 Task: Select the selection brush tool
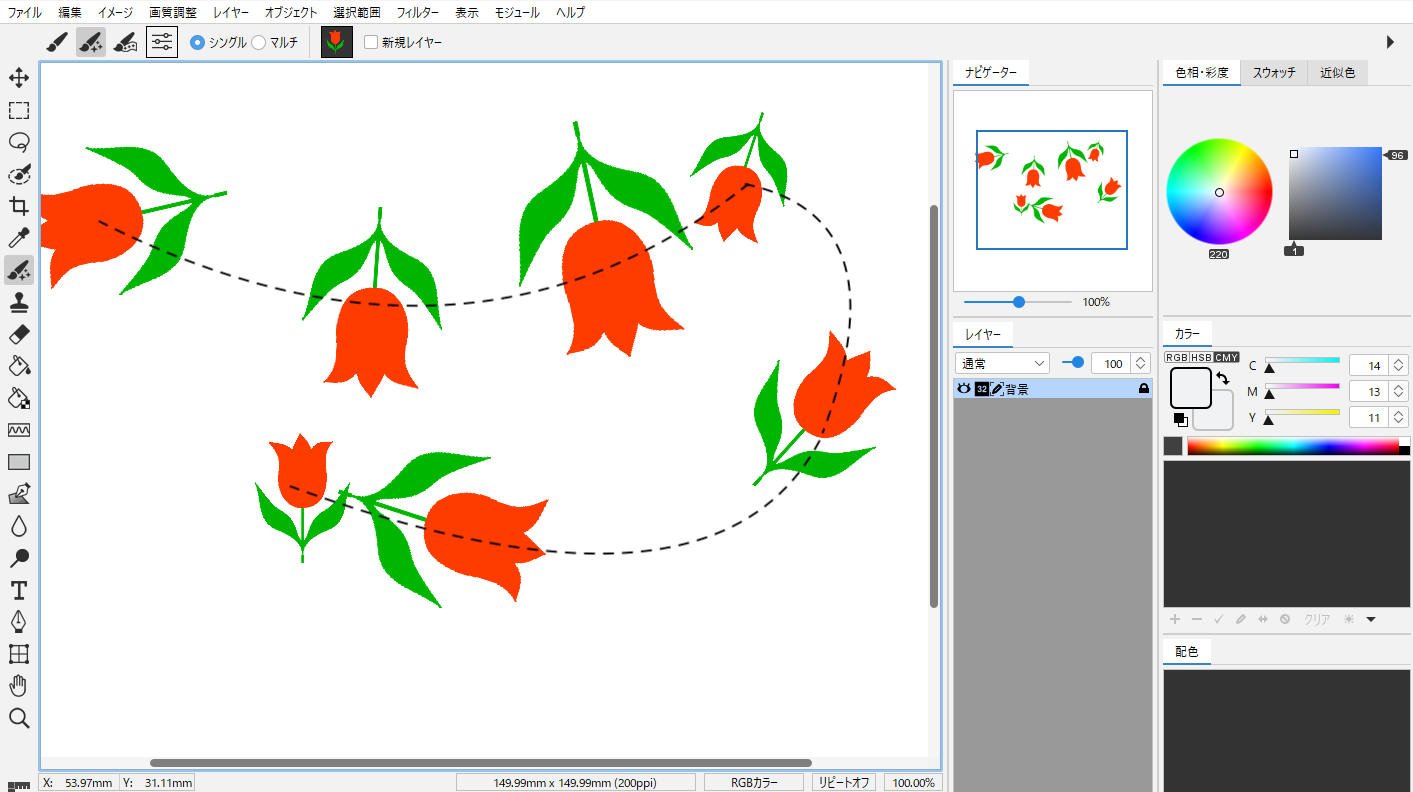(x=19, y=174)
